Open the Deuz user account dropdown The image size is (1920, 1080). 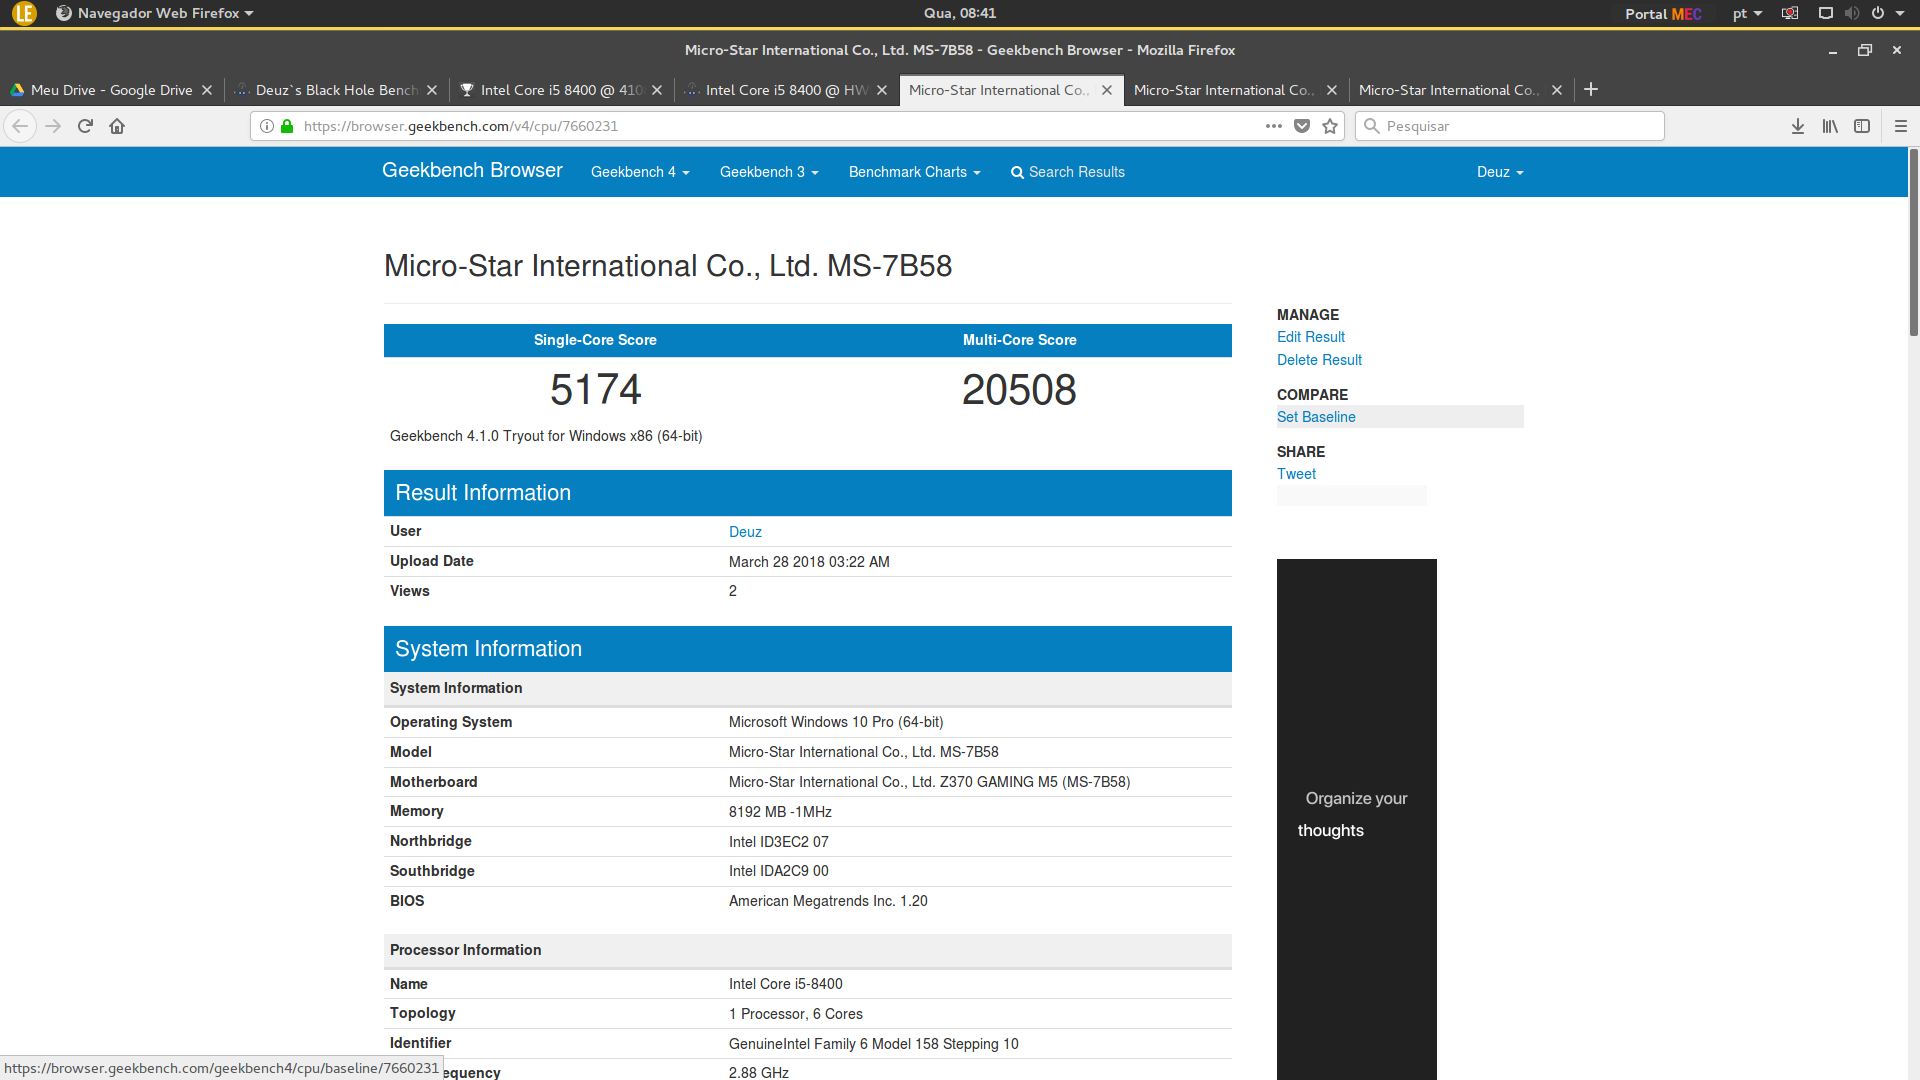click(x=1500, y=172)
